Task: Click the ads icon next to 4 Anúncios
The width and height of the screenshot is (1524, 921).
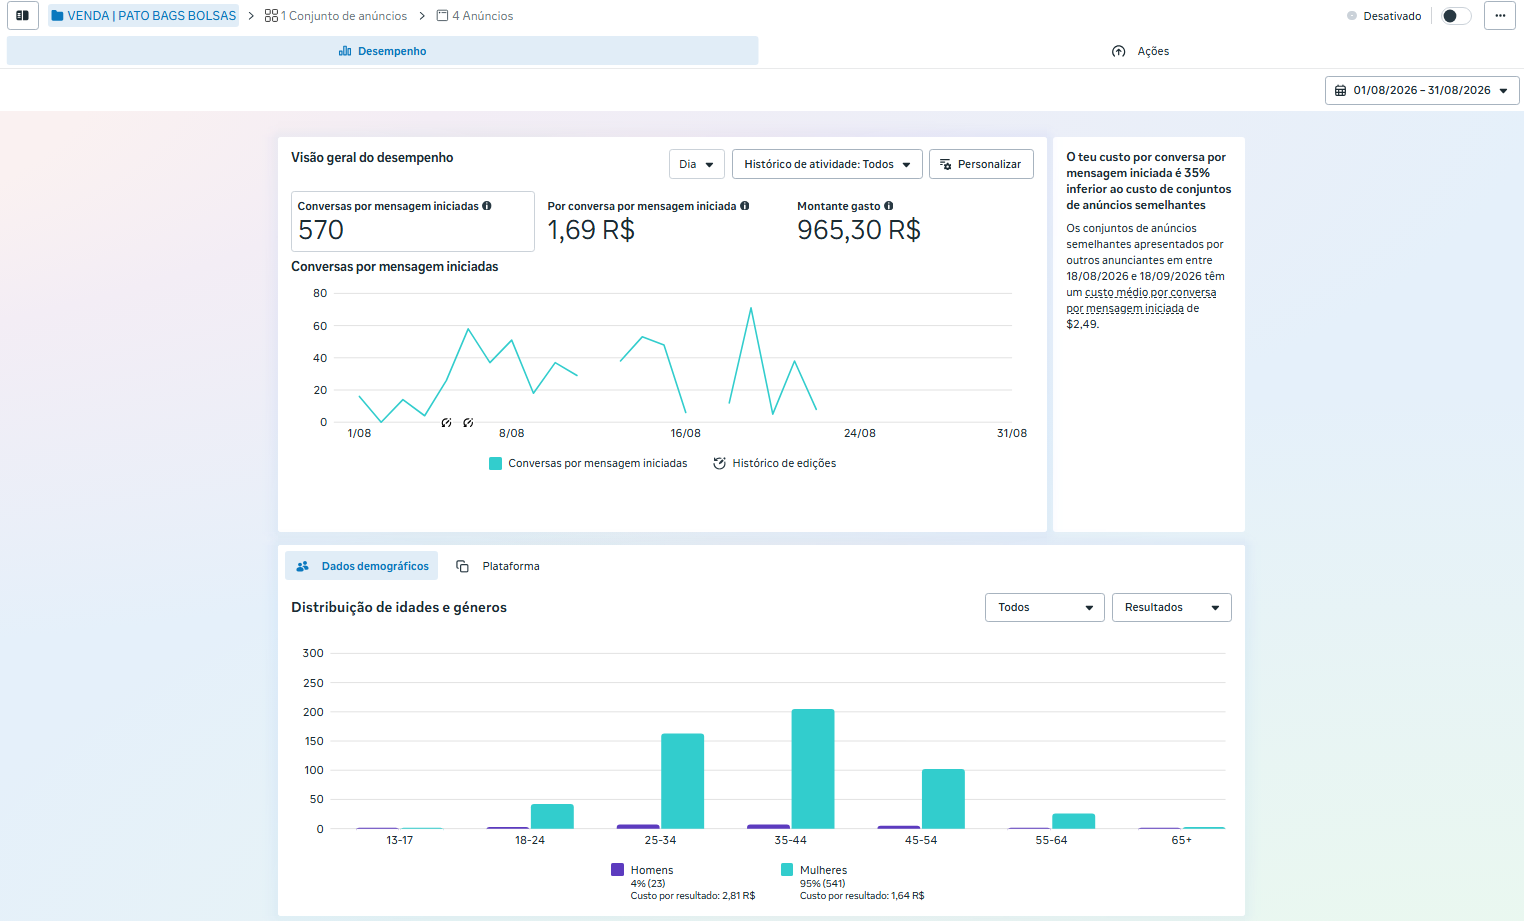Action: coord(442,16)
